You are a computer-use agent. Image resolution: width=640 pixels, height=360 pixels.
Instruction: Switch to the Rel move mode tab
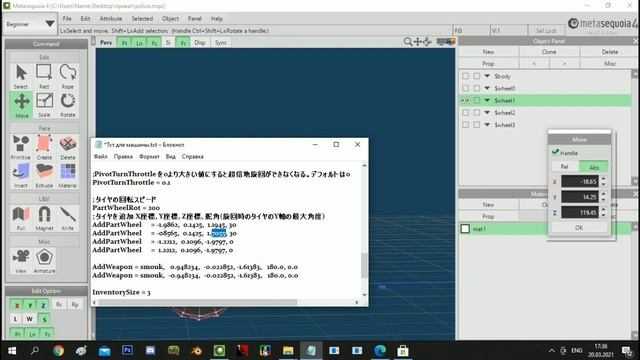(x=564, y=167)
